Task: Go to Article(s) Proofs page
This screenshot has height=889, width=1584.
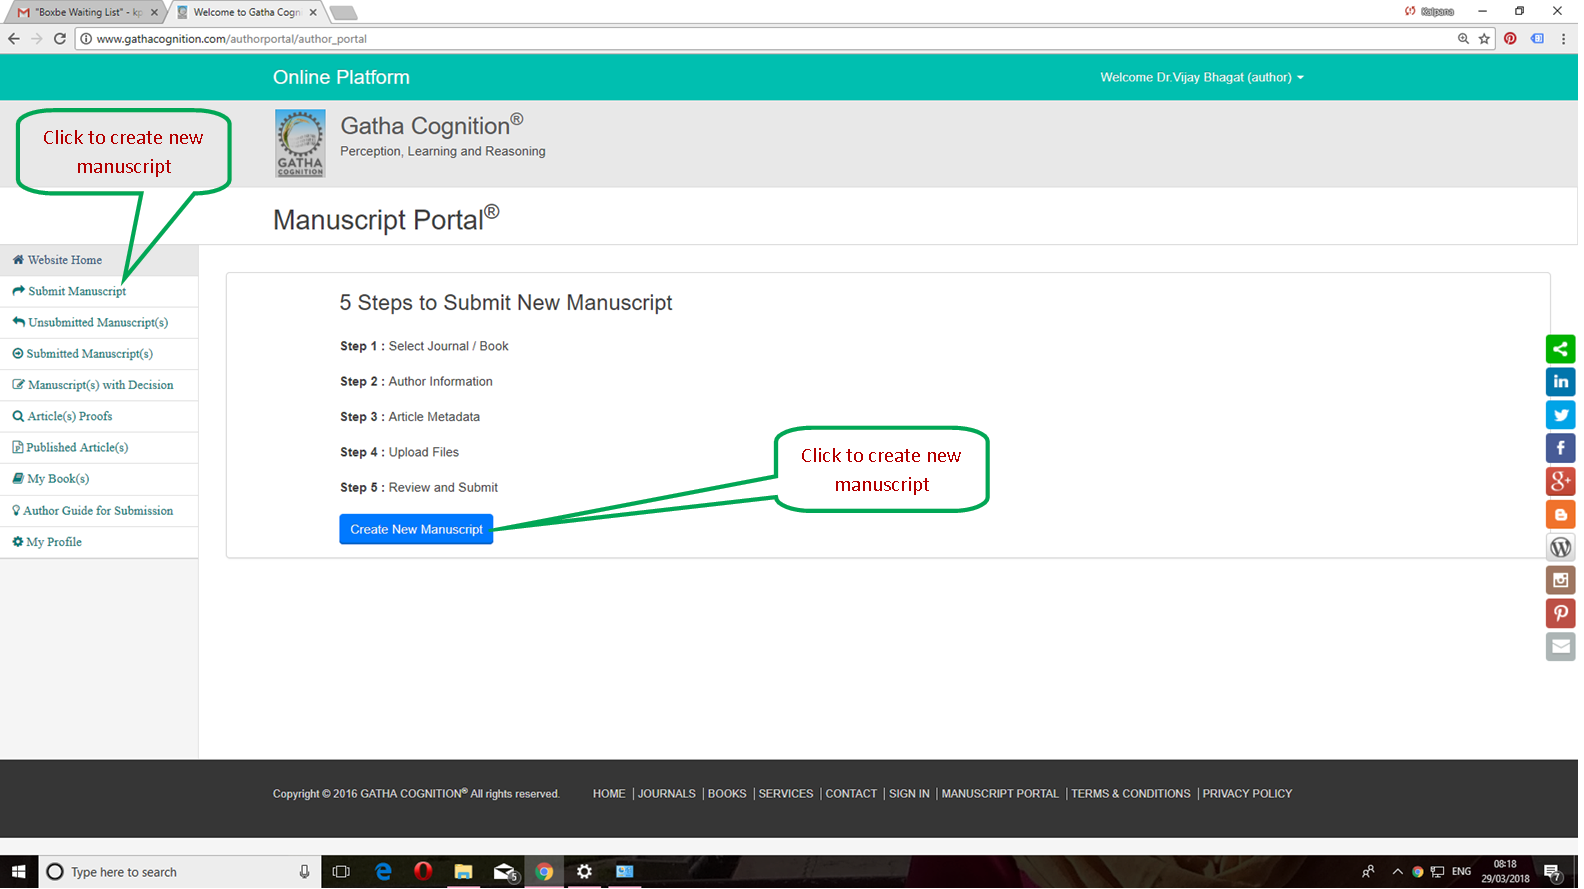Action: click(x=69, y=416)
